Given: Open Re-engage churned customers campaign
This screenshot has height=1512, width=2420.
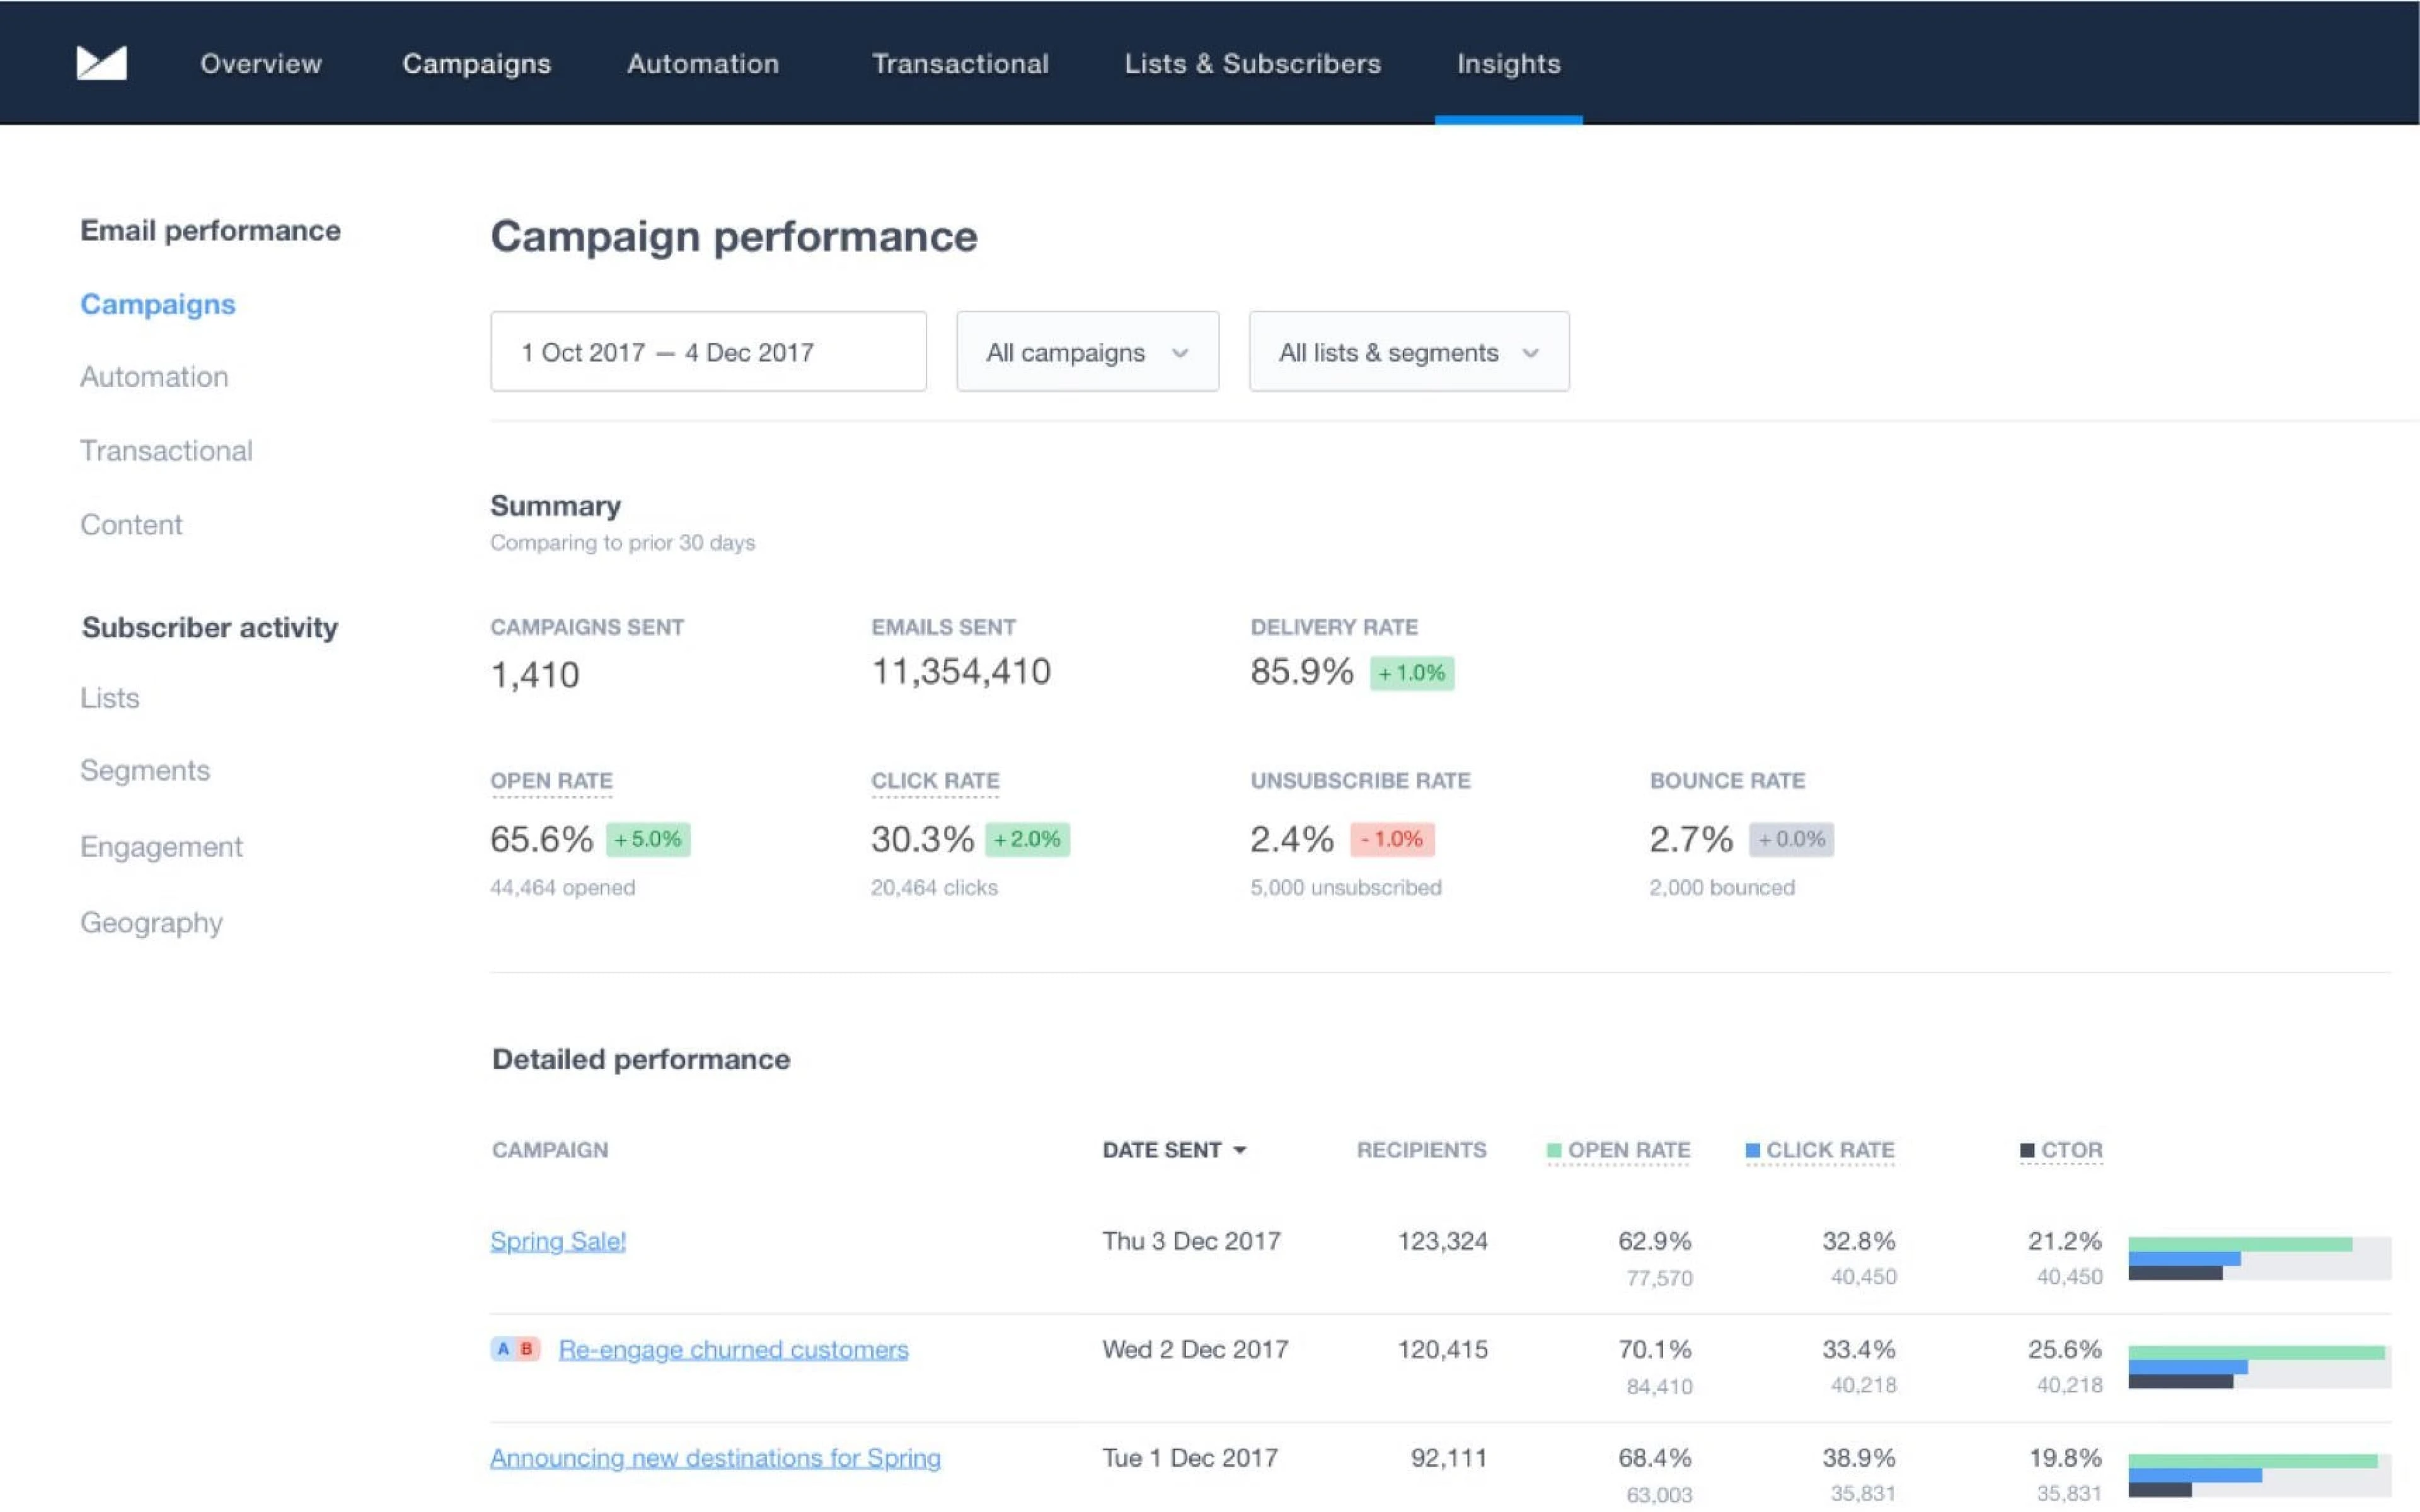Looking at the screenshot, I should (733, 1350).
